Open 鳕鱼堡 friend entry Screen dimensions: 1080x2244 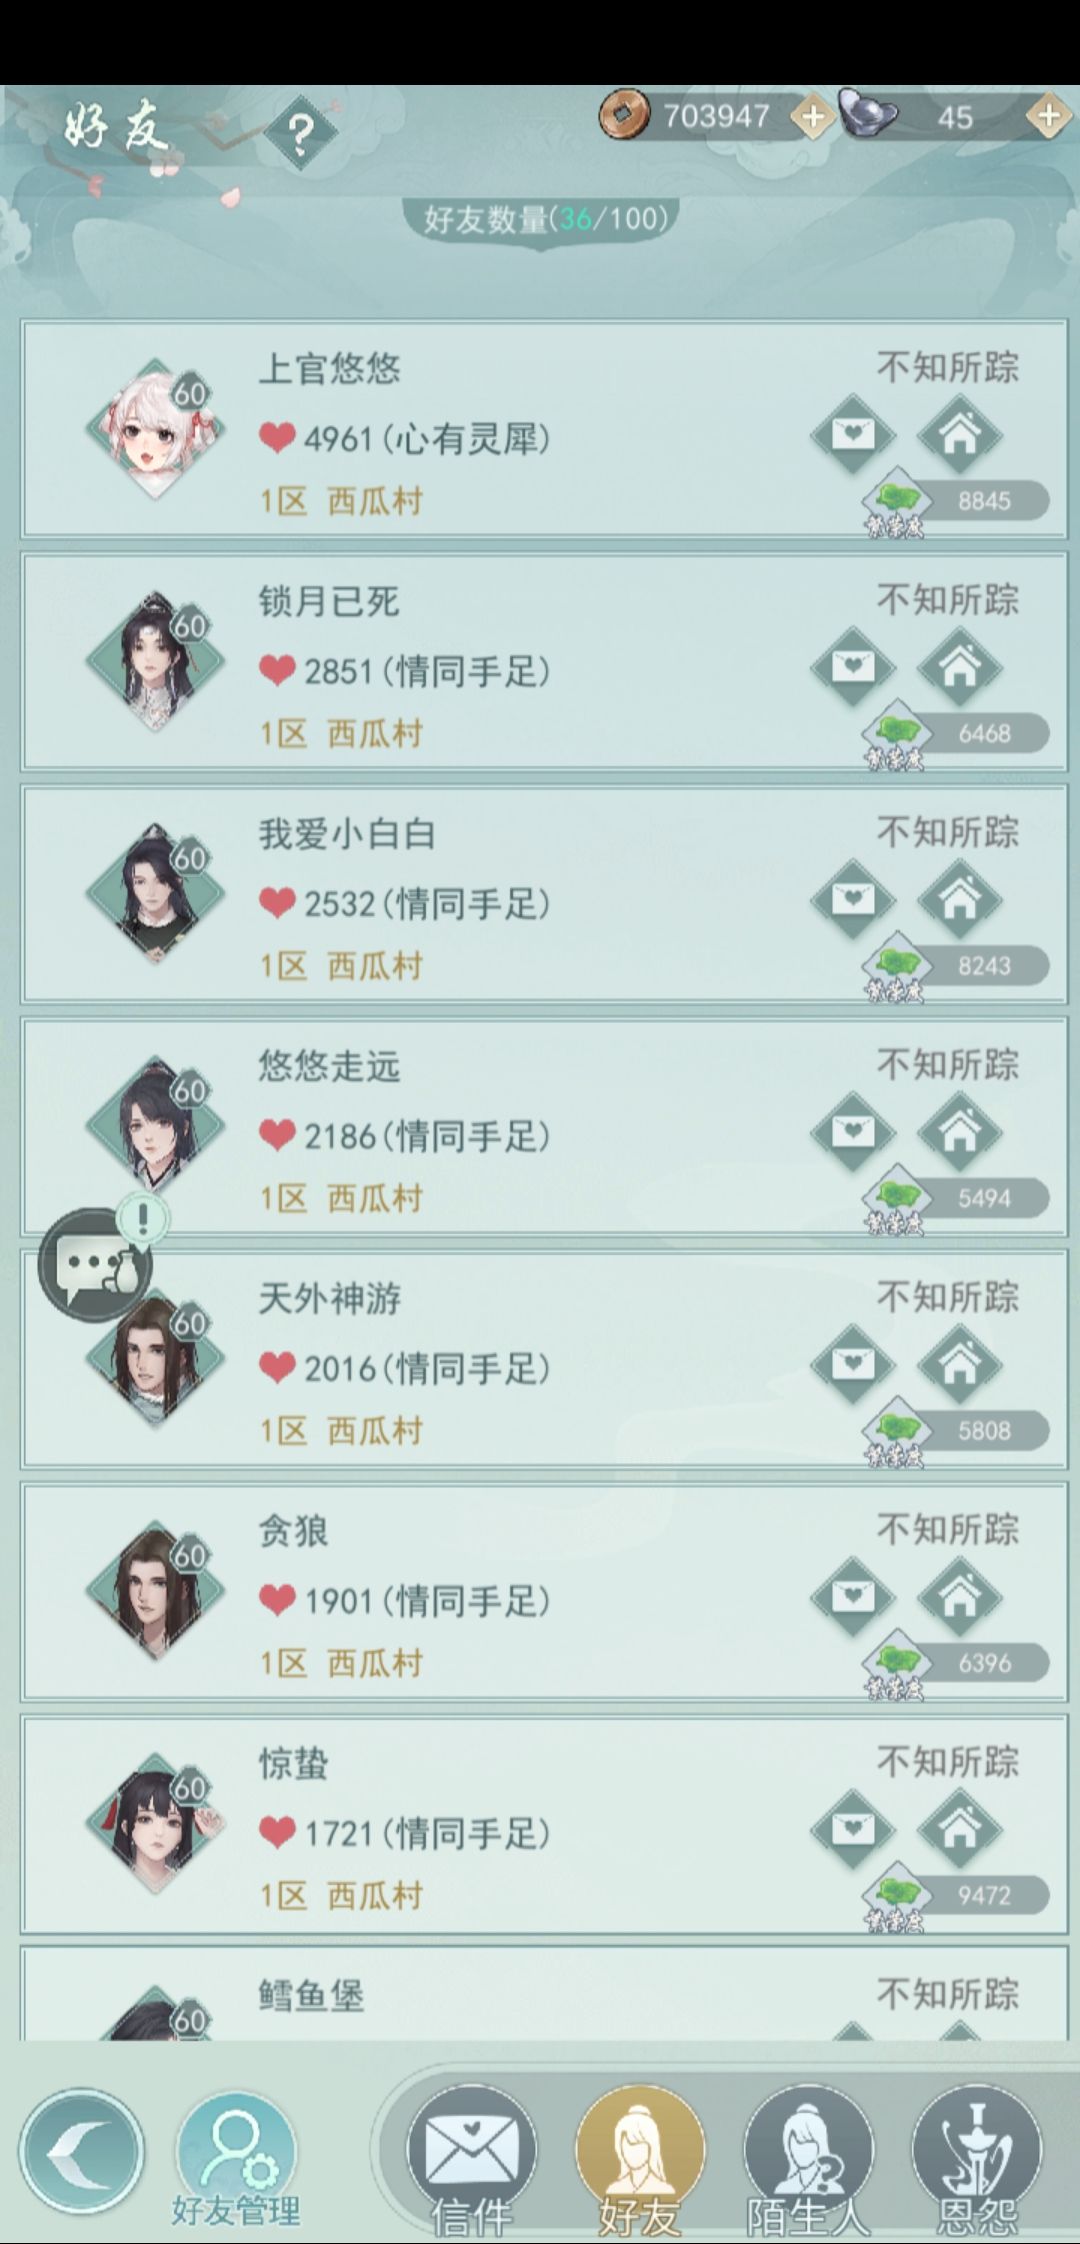click(544, 1993)
